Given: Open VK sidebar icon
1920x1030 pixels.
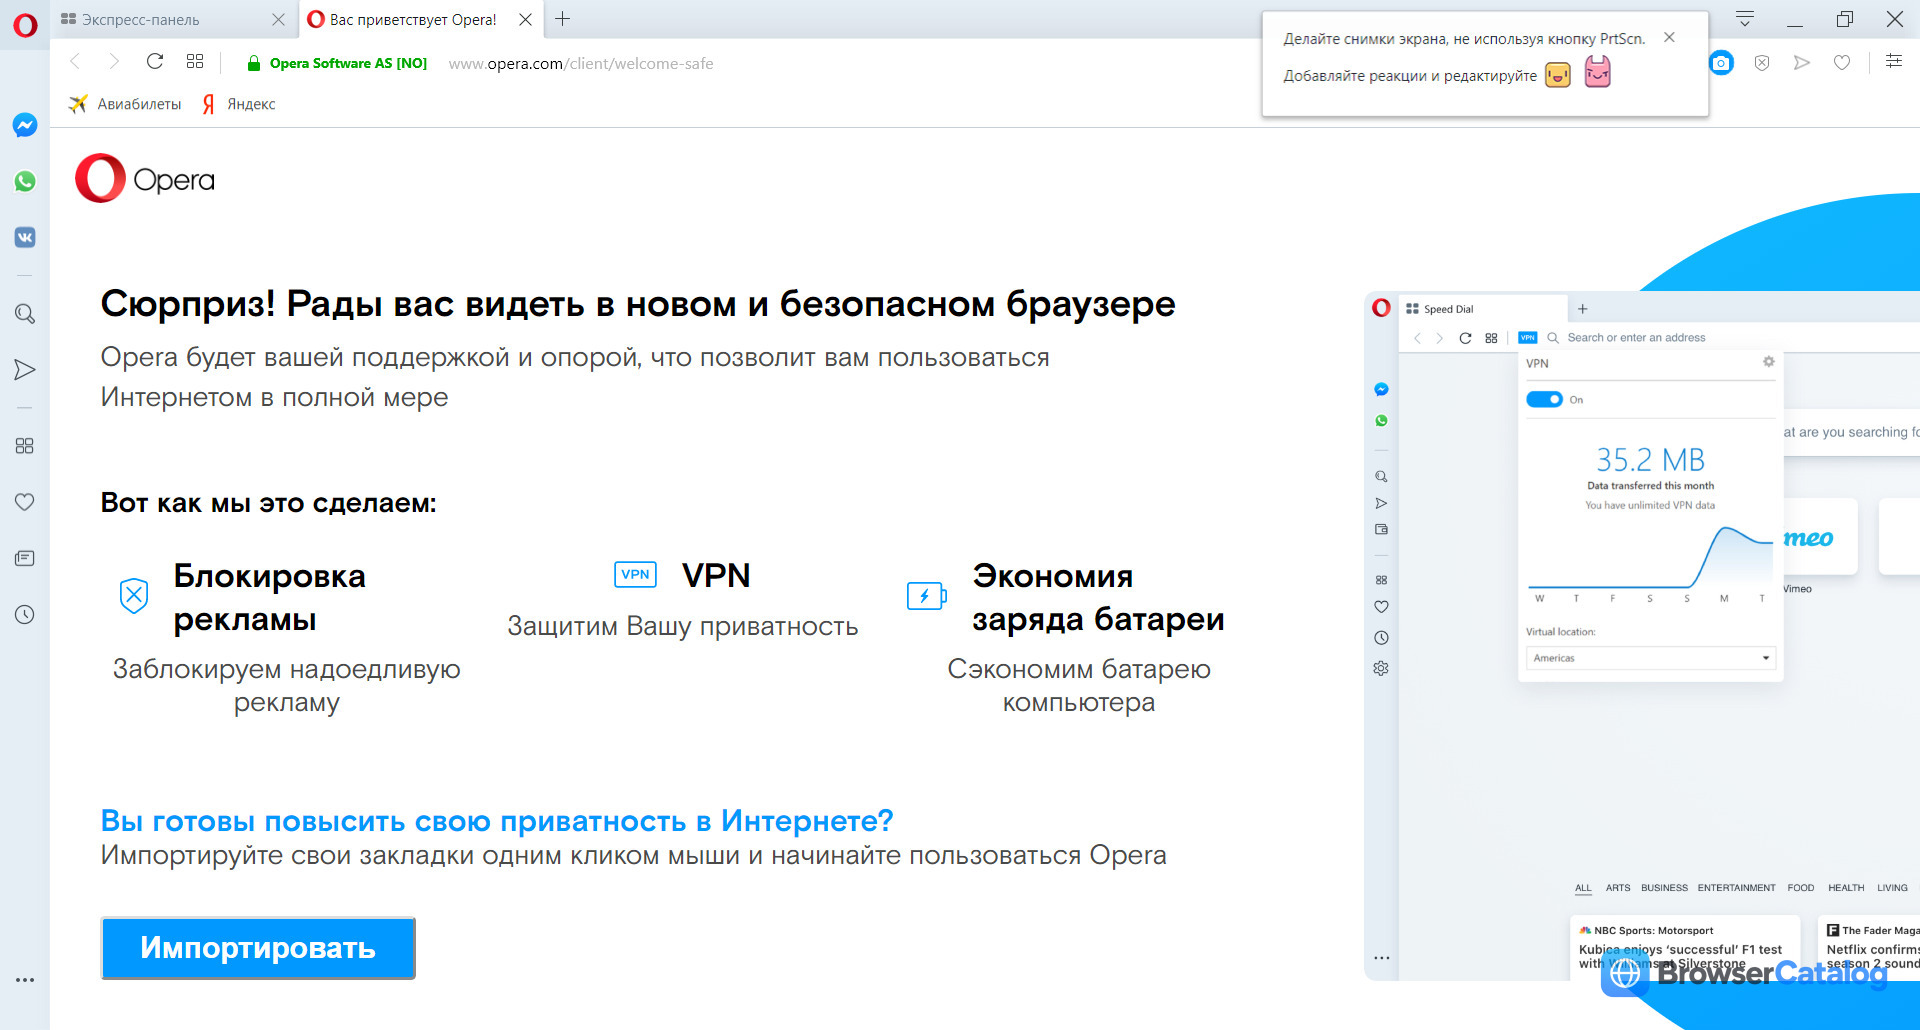Looking at the screenshot, I should tap(25, 237).
